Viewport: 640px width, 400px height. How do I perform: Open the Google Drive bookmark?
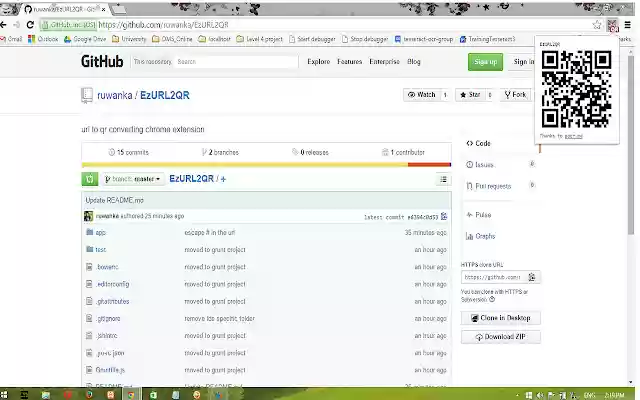tap(85, 39)
